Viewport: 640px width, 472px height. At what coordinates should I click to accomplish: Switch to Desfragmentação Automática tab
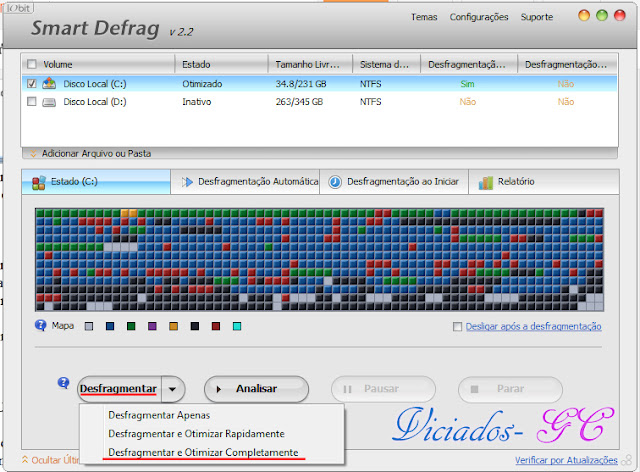tap(245, 182)
